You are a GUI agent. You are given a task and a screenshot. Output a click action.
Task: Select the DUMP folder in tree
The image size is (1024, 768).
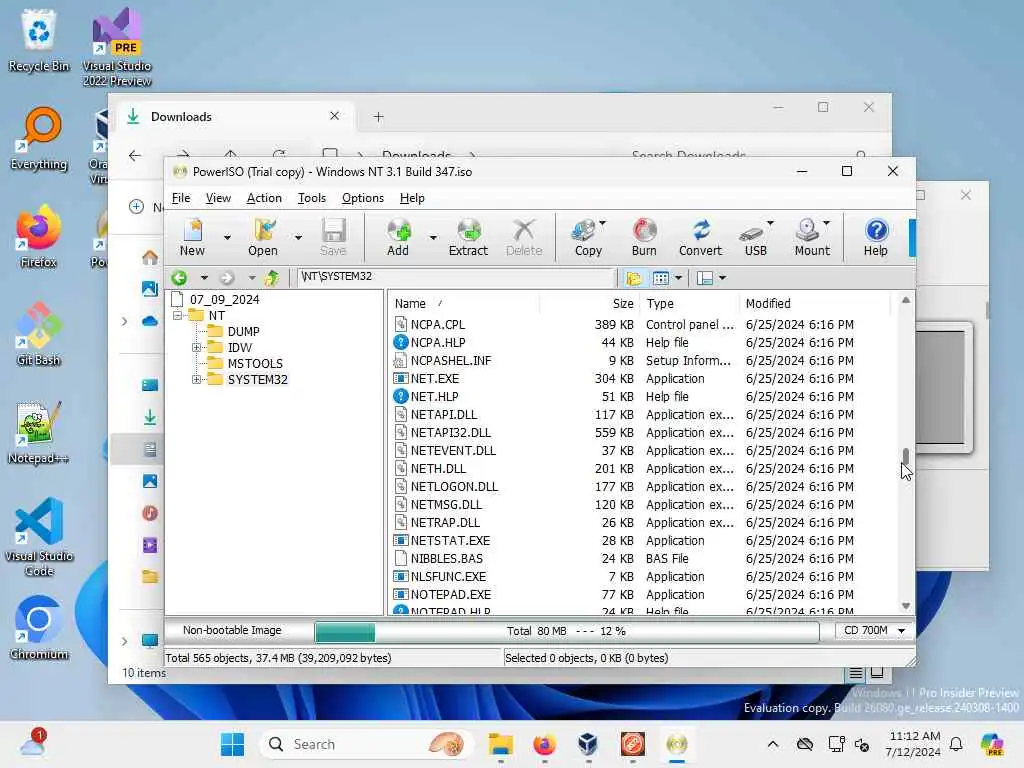(x=243, y=332)
